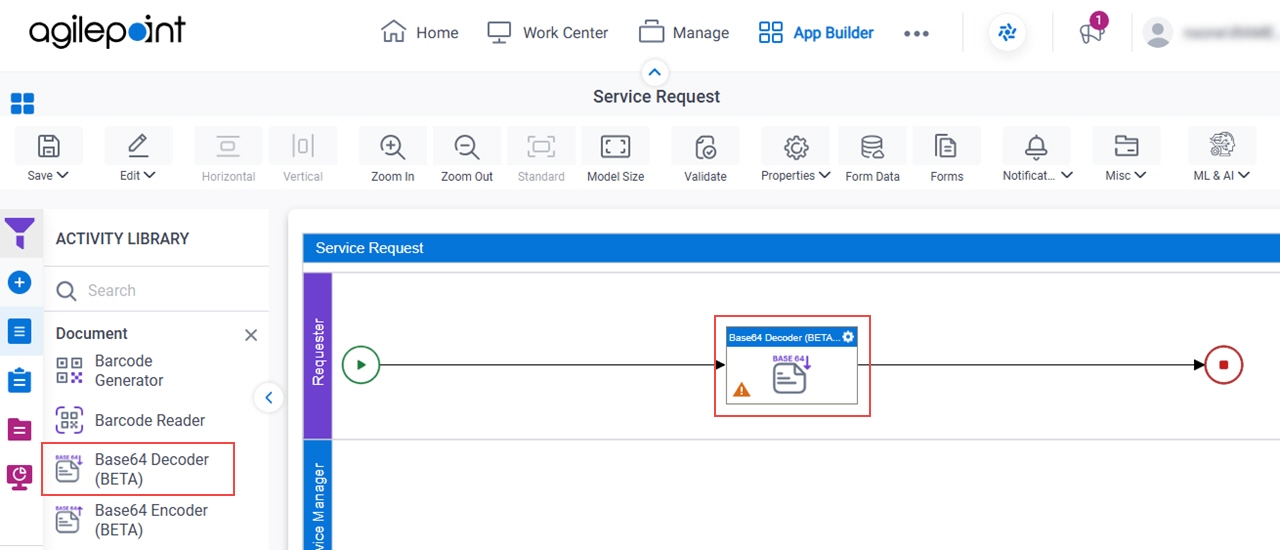
Task: Open the Misc folder dropdown
Action: pos(1126,157)
